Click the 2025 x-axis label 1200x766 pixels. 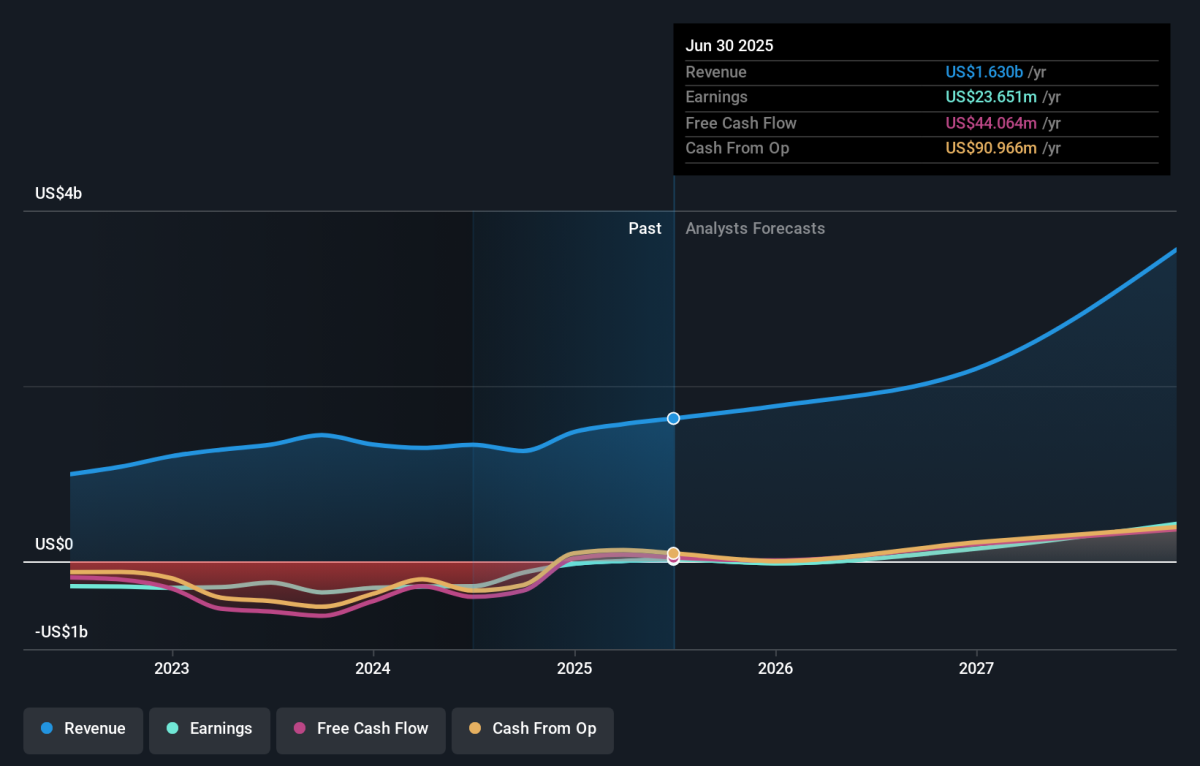[574, 668]
